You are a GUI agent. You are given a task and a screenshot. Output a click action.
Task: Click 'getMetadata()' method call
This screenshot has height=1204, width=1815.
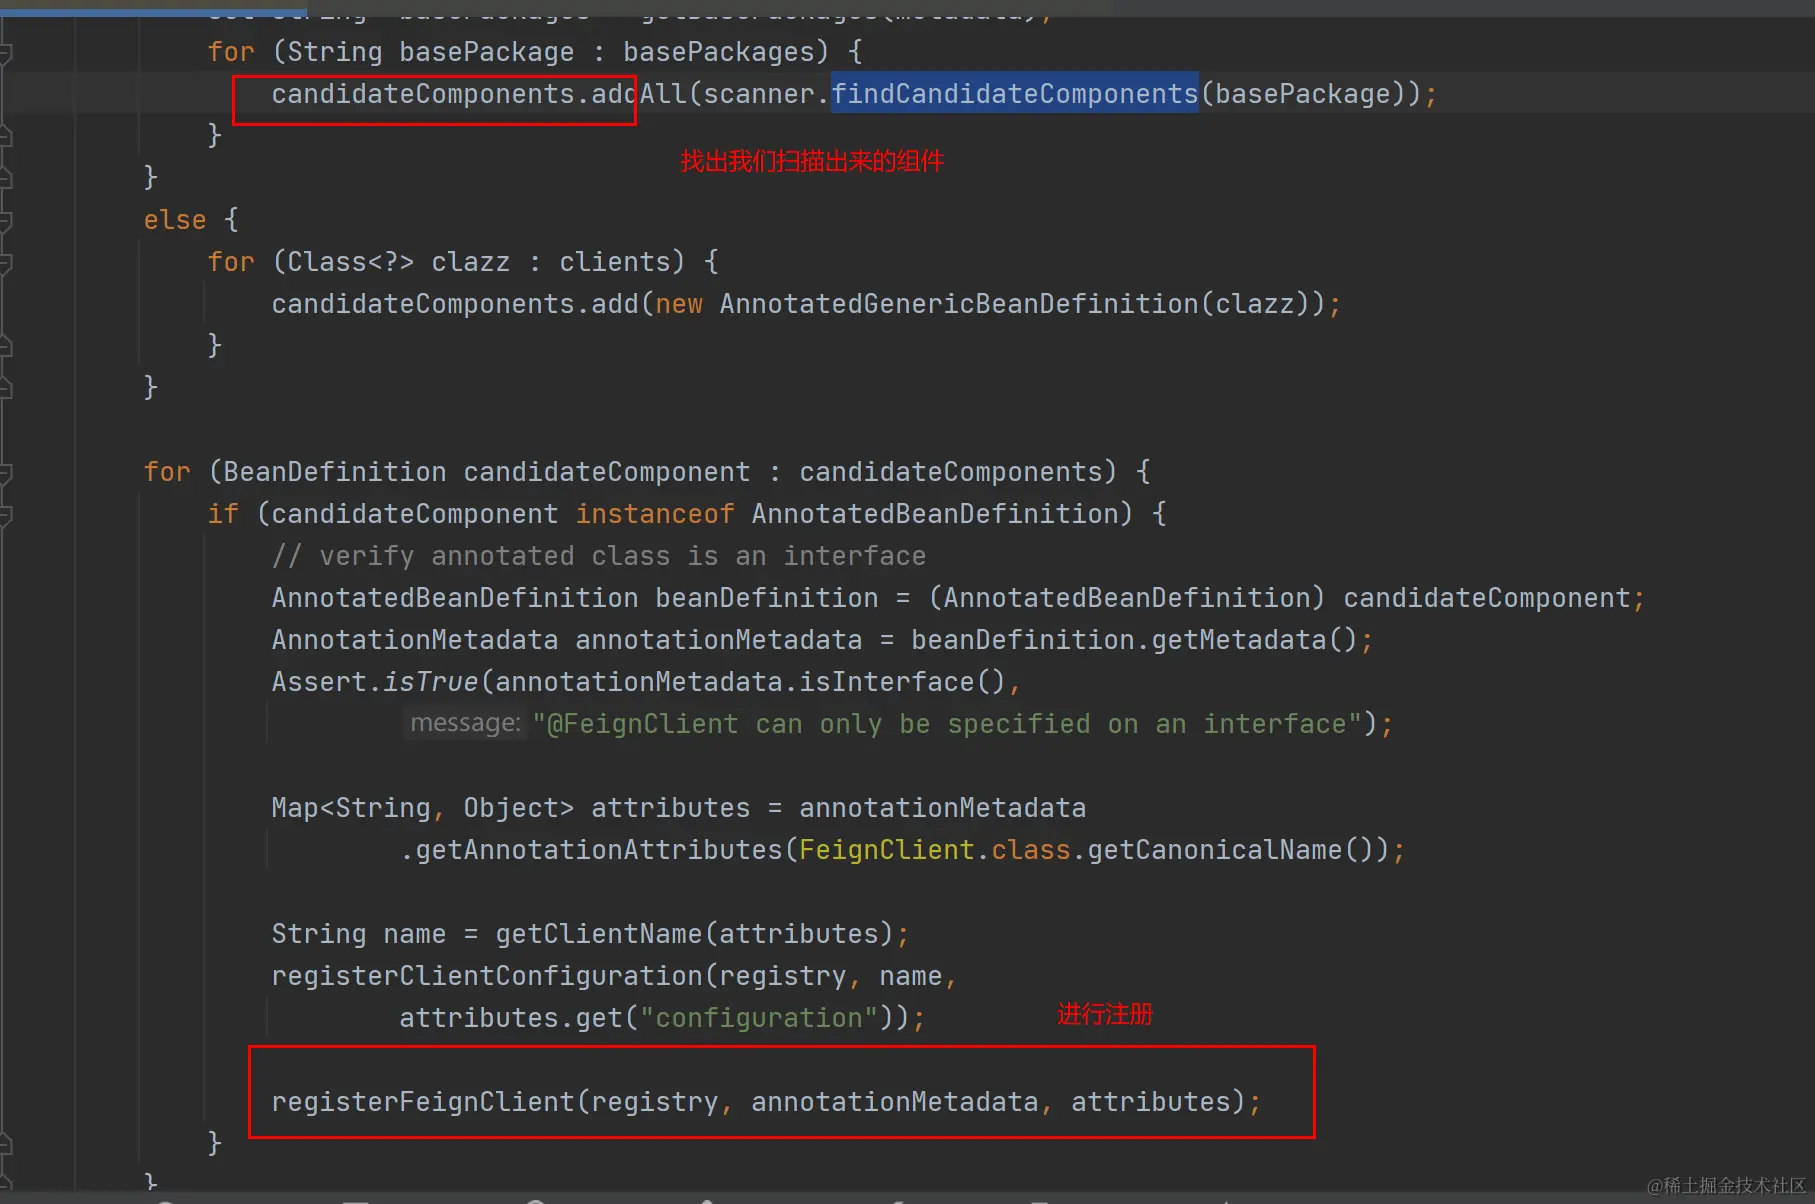click(1254, 640)
